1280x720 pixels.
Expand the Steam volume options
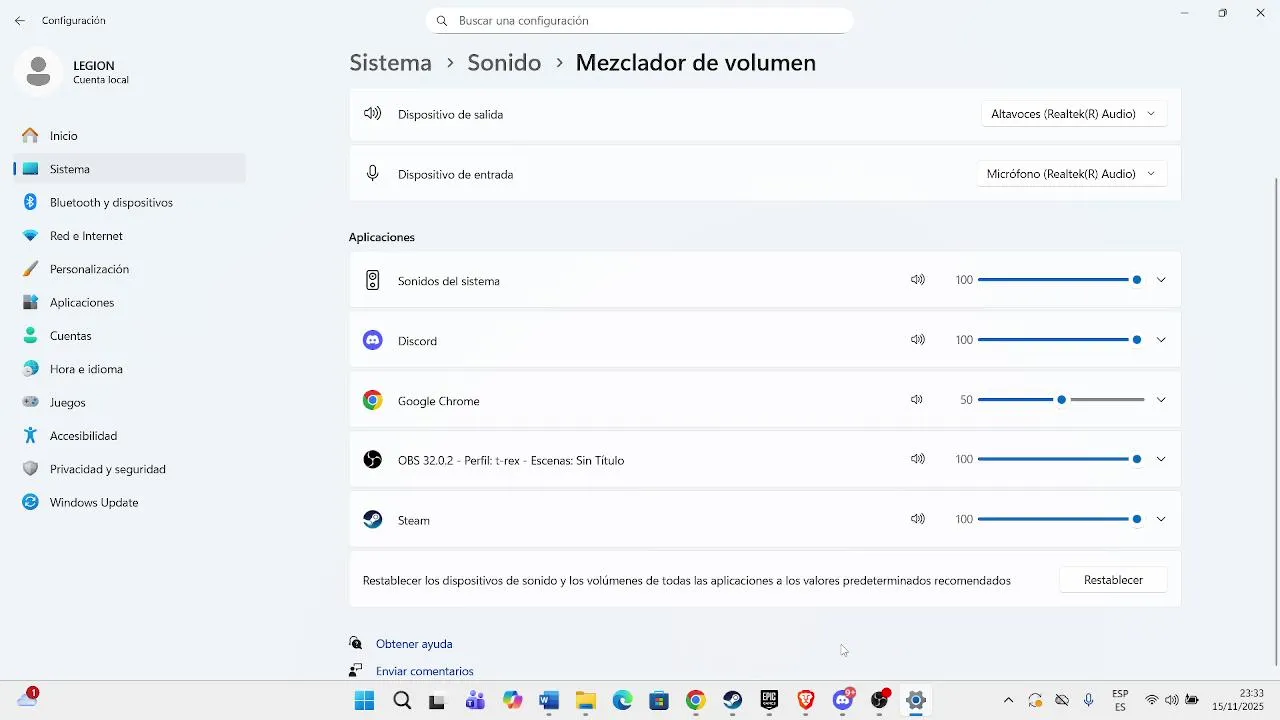click(1161, 519)
